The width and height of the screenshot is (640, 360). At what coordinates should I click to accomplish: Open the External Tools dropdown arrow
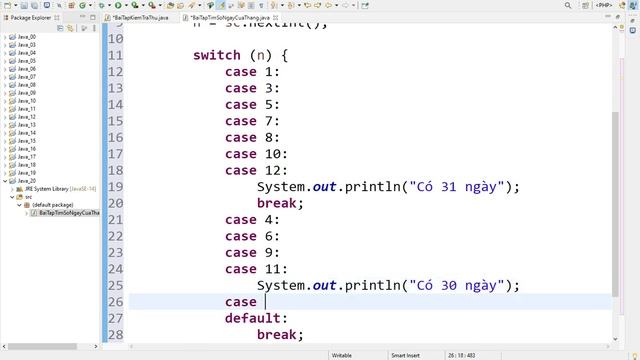pos(160,6)
